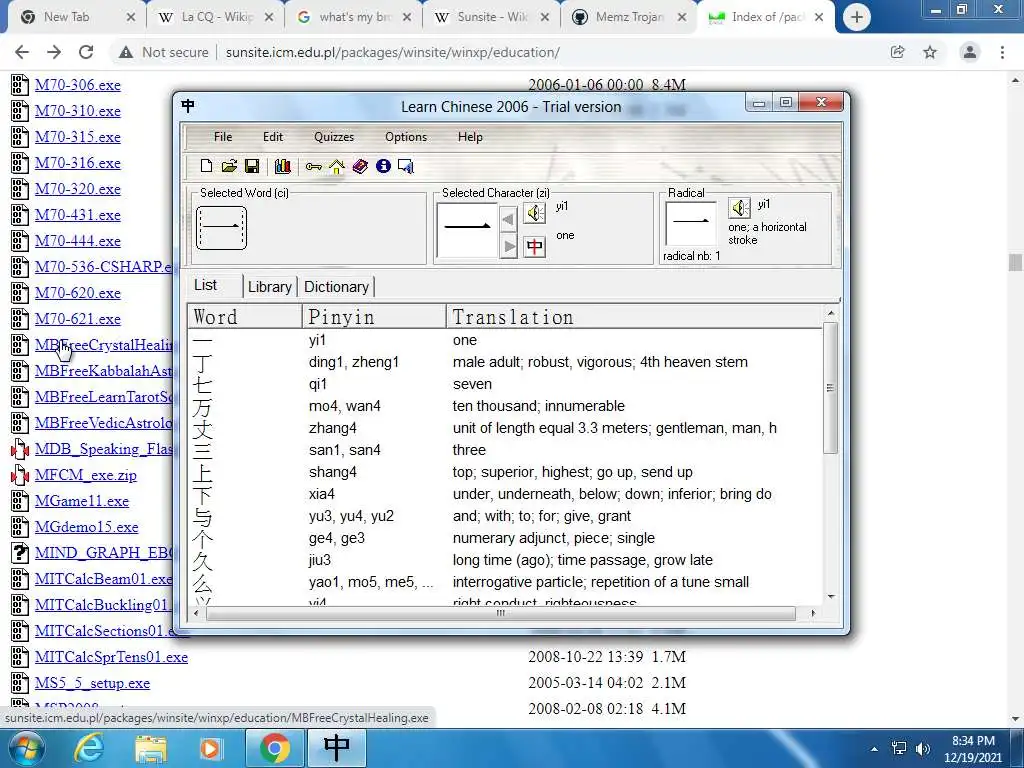Select the row with pinyin zhang4
Screen dimensions: 1024x768
click(x=505, y=428)
